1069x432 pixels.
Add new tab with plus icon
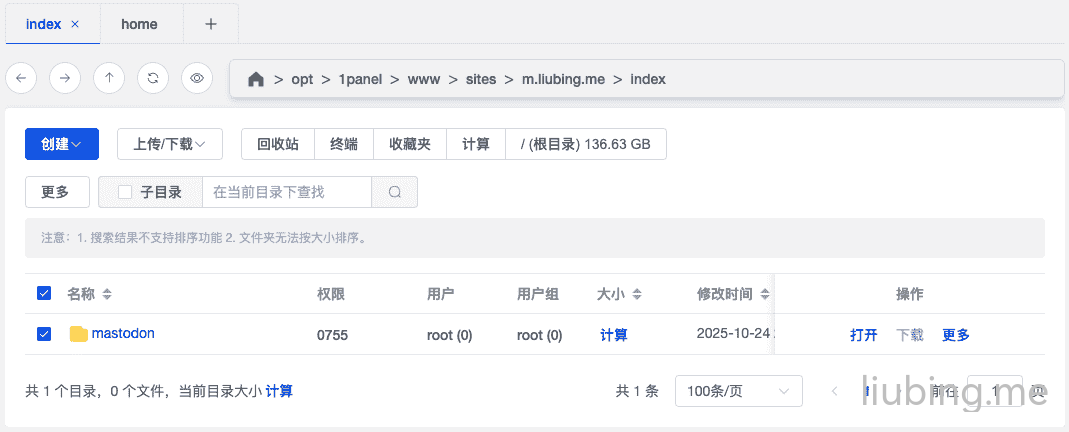(x=211, y=24)
